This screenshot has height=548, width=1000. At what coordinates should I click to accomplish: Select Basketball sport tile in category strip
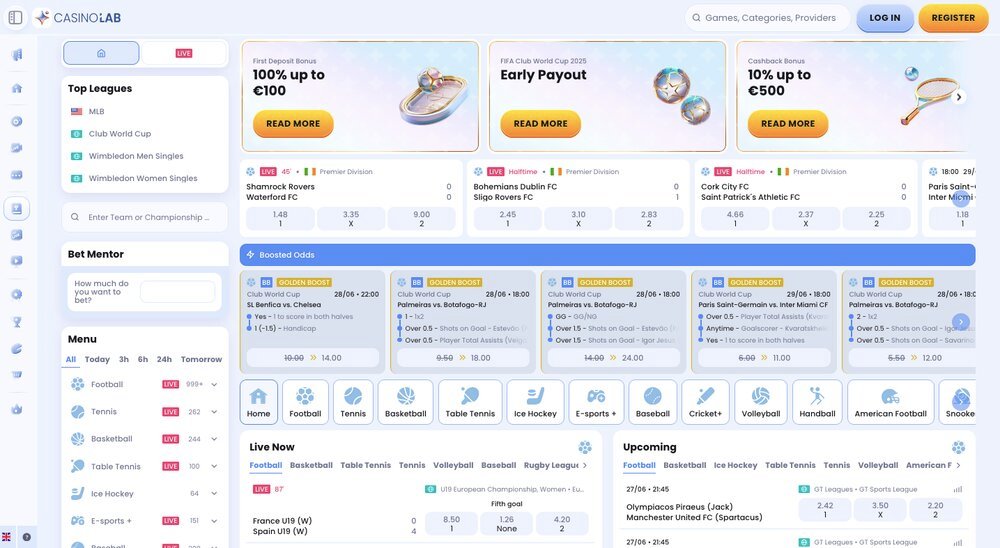click(x=406, y=402)
